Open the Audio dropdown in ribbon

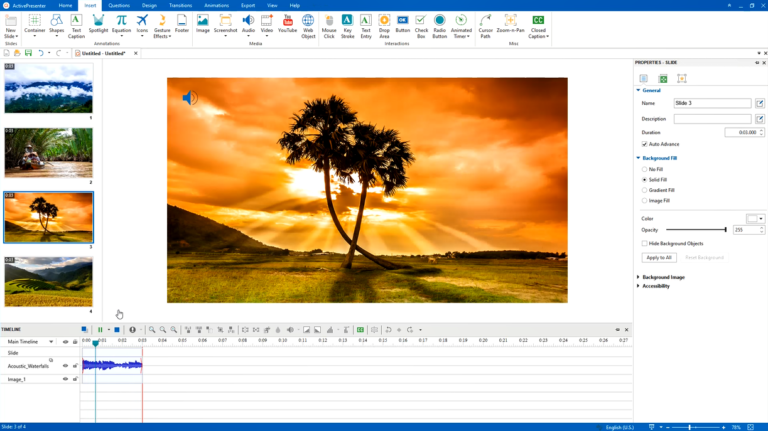(x=248, y=36)
